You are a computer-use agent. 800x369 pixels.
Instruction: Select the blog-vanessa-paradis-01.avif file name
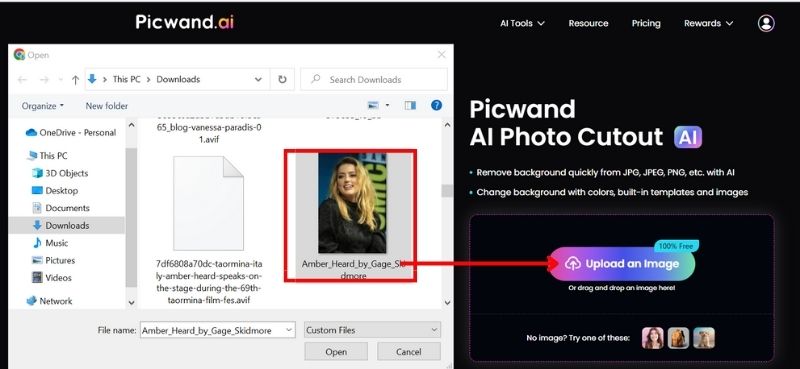[209, 133]
